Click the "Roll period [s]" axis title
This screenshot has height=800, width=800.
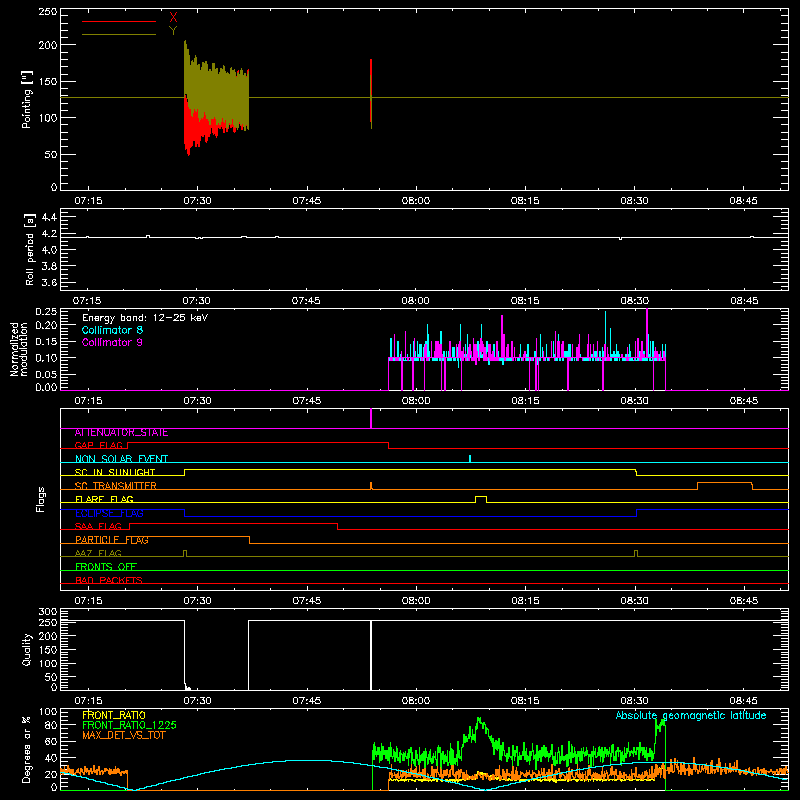click(29, 249)
